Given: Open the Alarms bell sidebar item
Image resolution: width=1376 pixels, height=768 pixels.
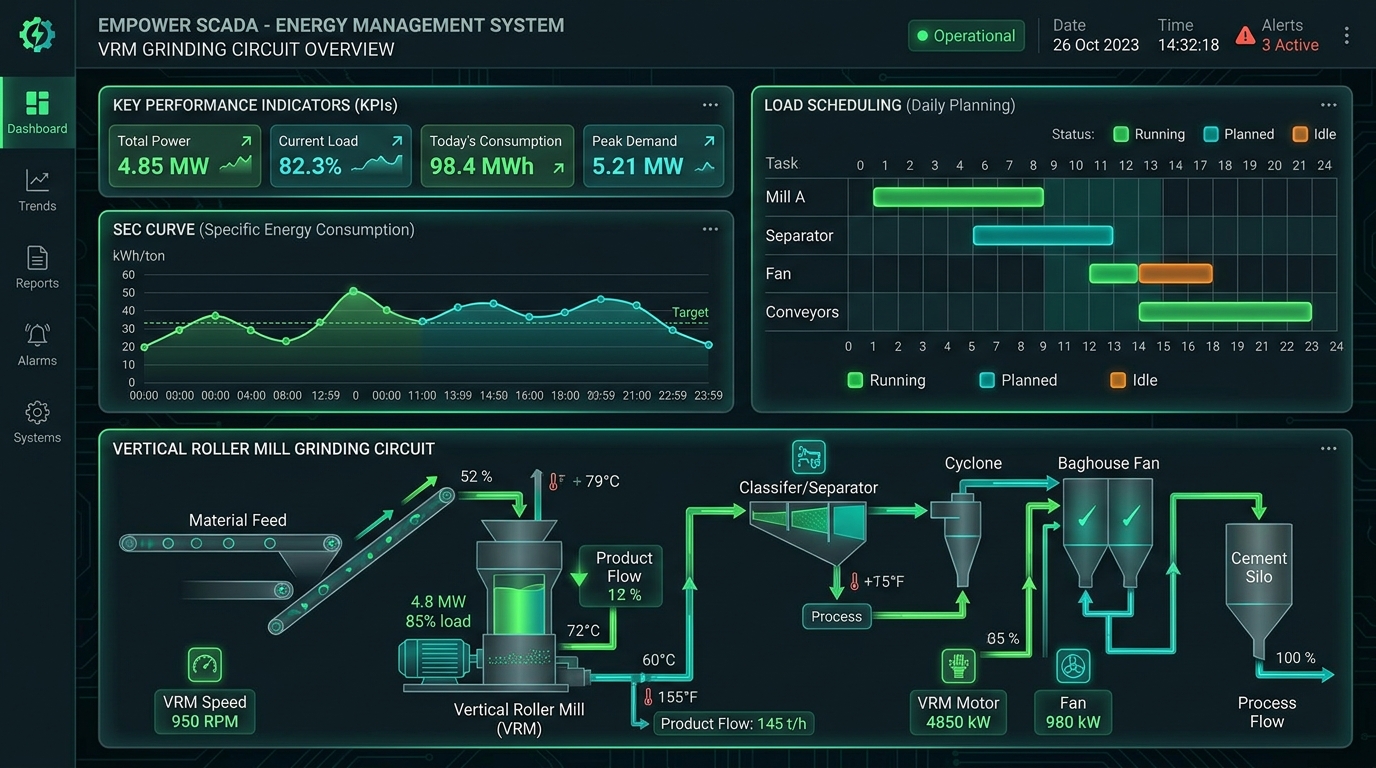Looking at the screenshot, I should [x=37, y=344].
